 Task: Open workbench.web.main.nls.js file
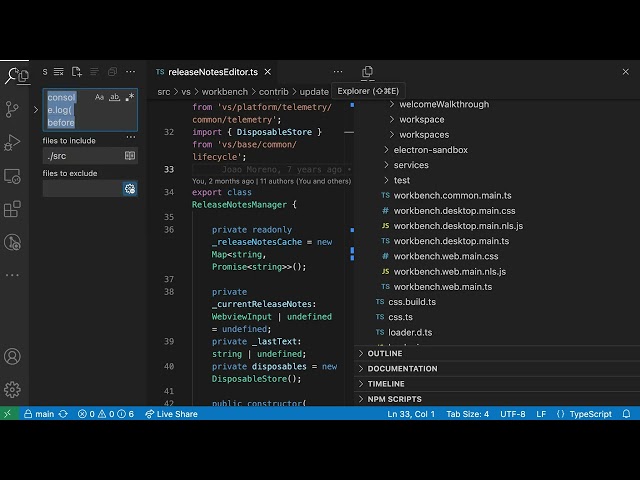tap(449, 271)
